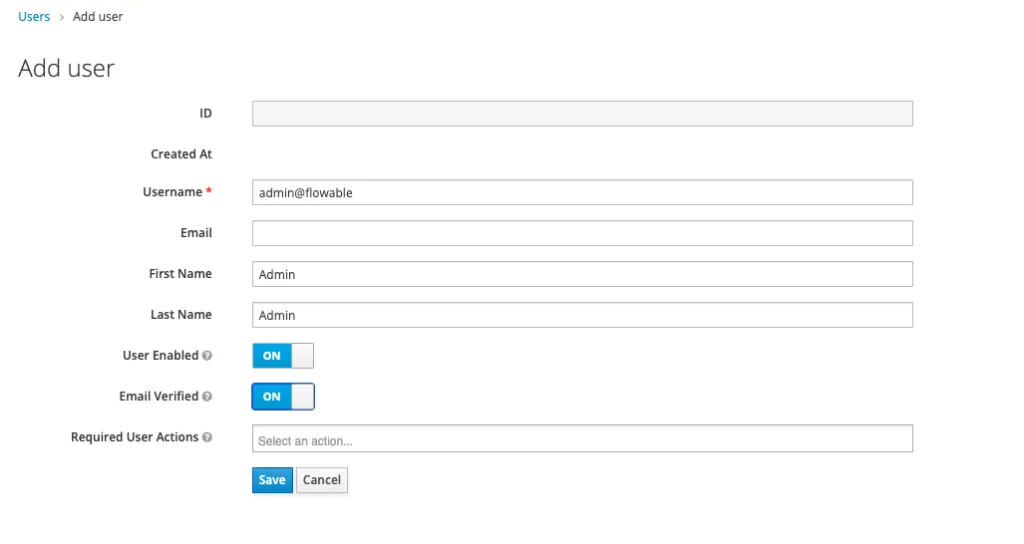1024x544 pixels.
Task: Toggle the Email Verified switch off
Action: click(283, 396)
